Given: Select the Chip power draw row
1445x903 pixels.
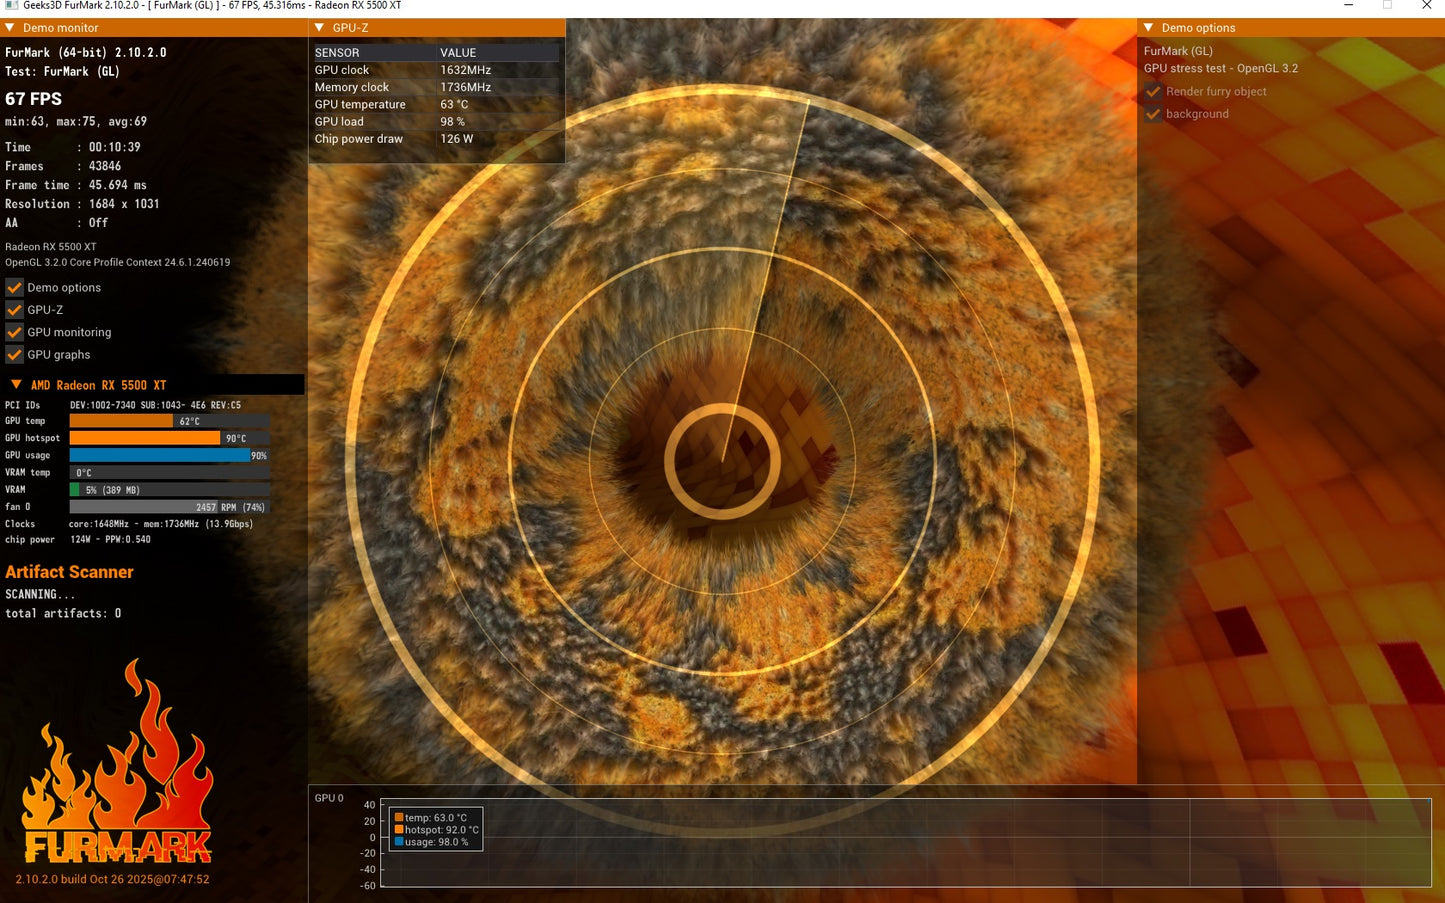Looking at the screenshot, I should coord(437,139).
